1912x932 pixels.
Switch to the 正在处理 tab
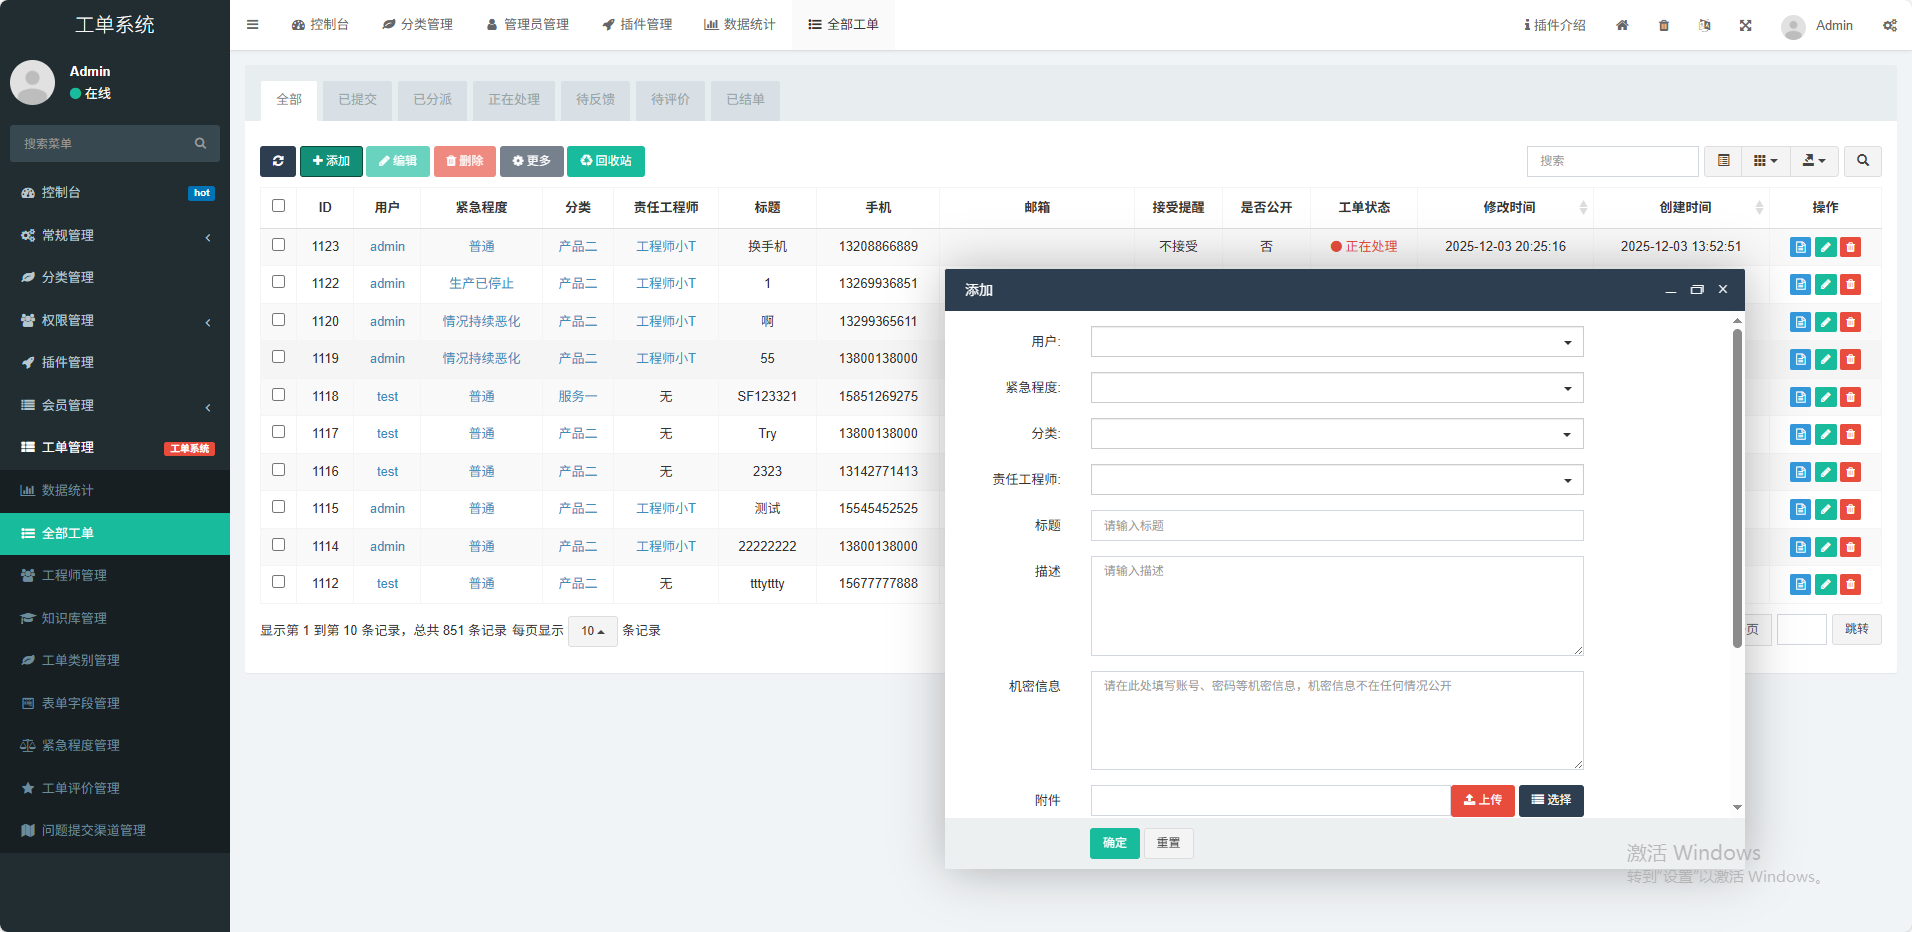[514, 100]
